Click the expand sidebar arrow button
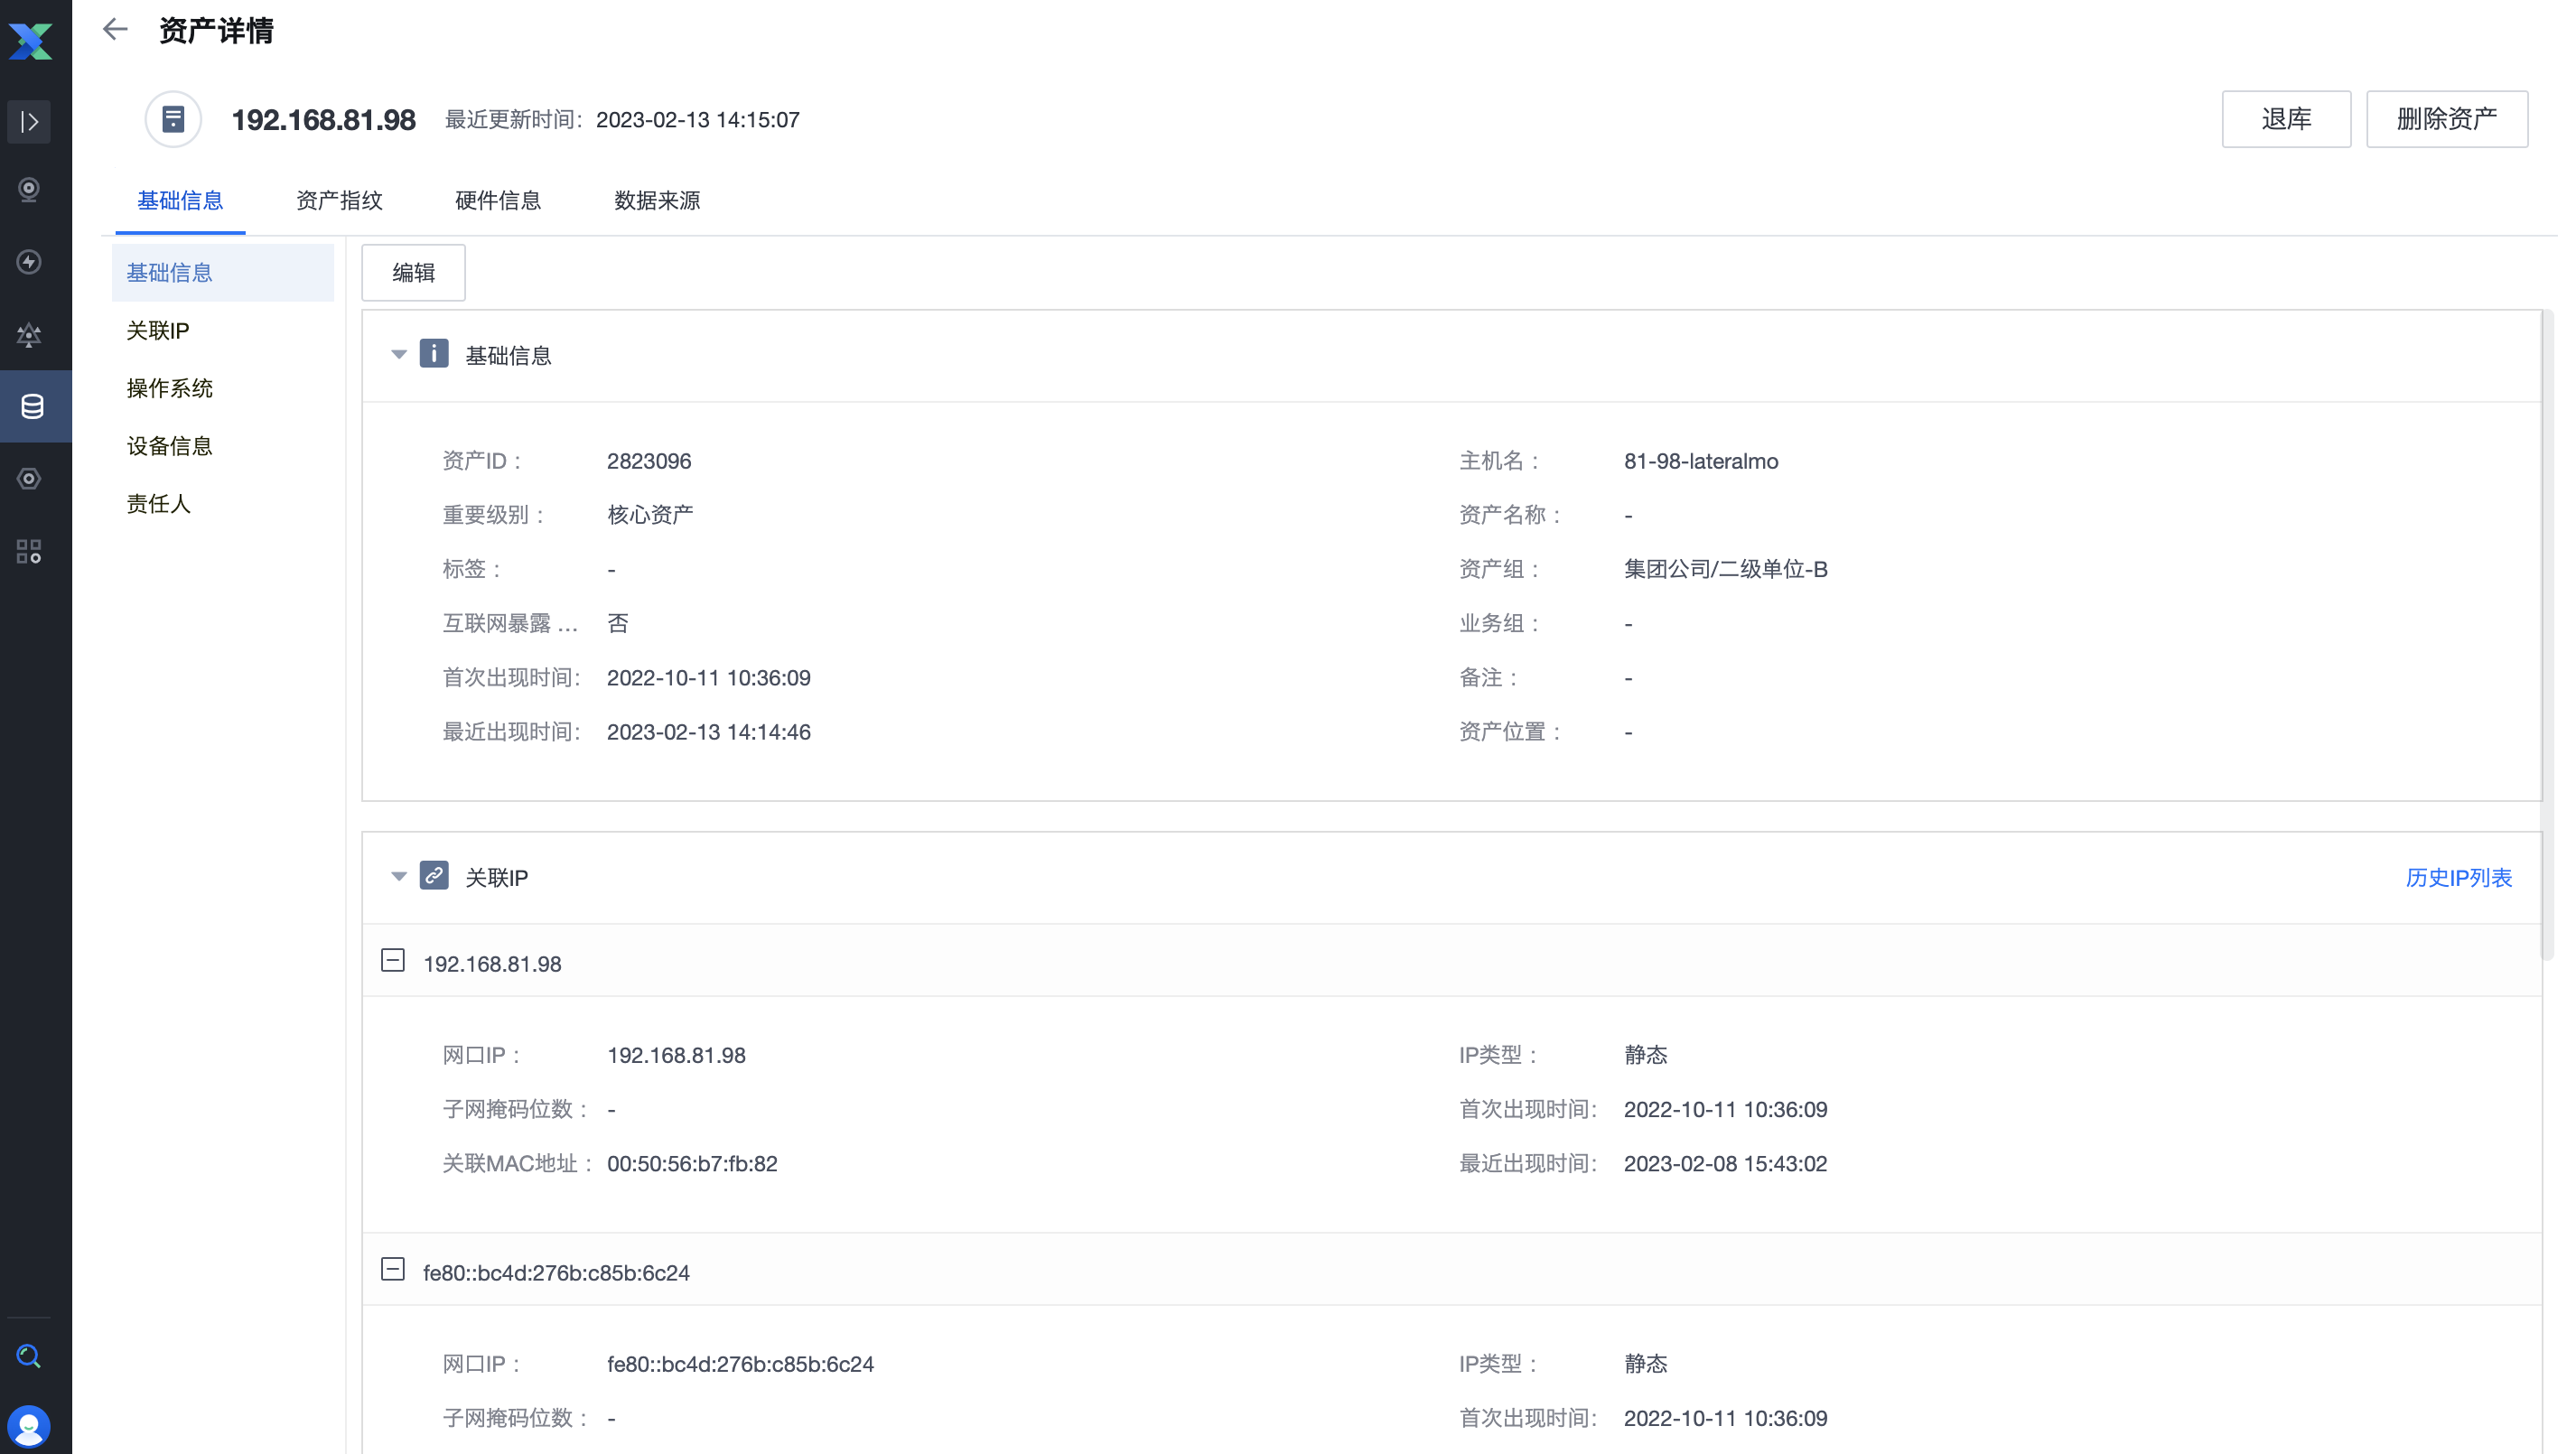 [29, 121]
